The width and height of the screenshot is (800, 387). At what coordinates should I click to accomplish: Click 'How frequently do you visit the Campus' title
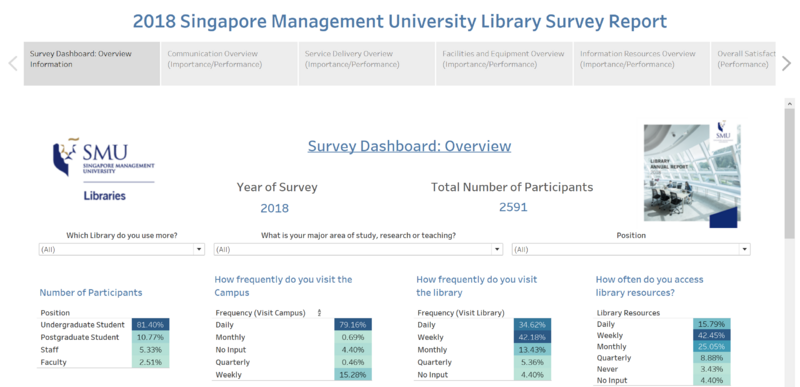click(283, 286)
